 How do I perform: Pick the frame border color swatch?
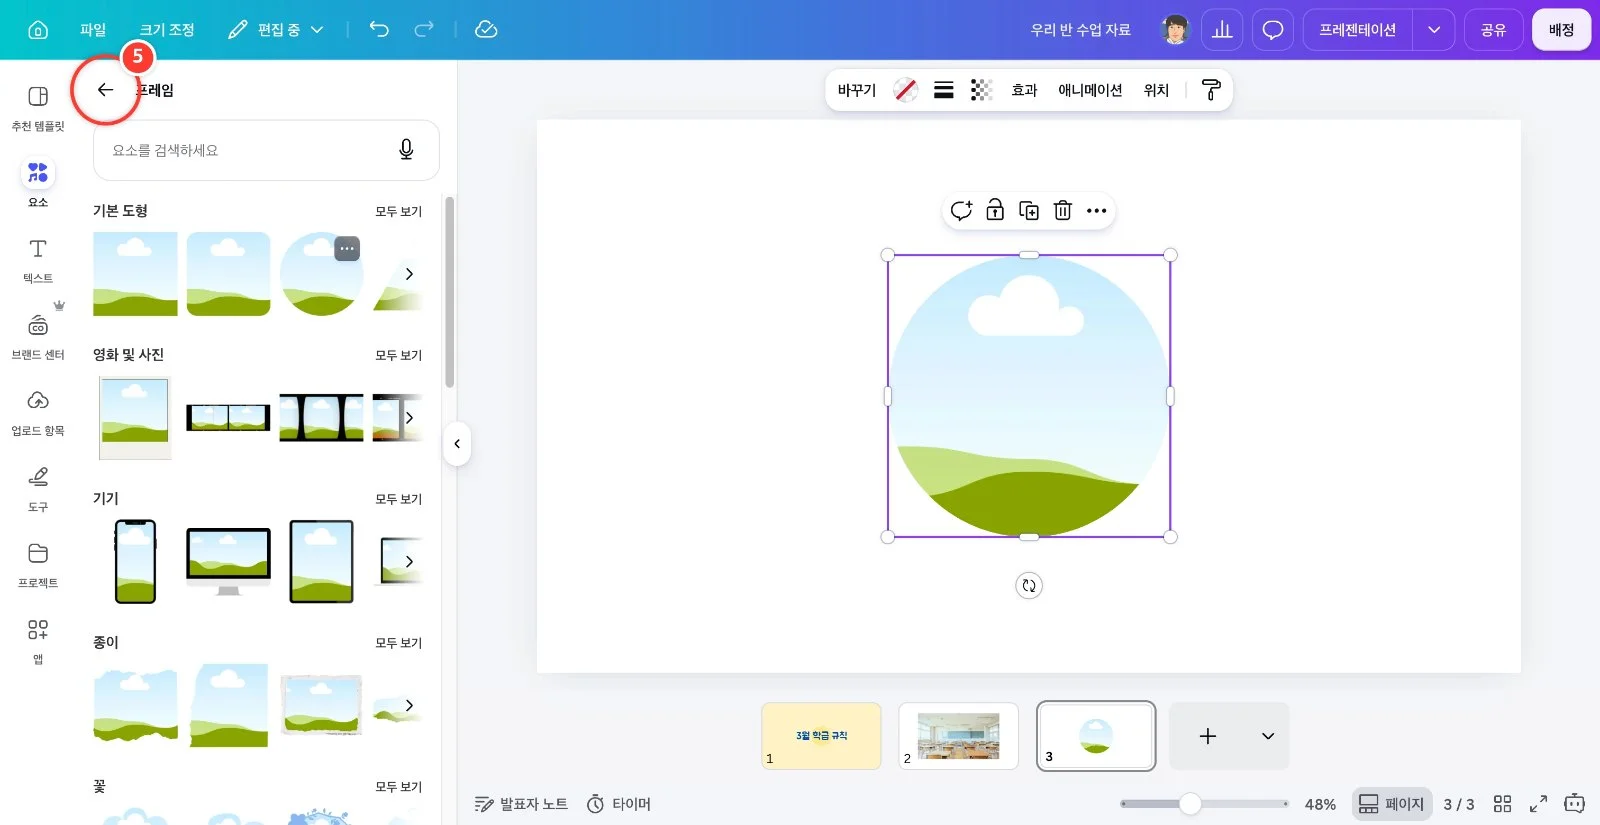click(x=906, y=90)
